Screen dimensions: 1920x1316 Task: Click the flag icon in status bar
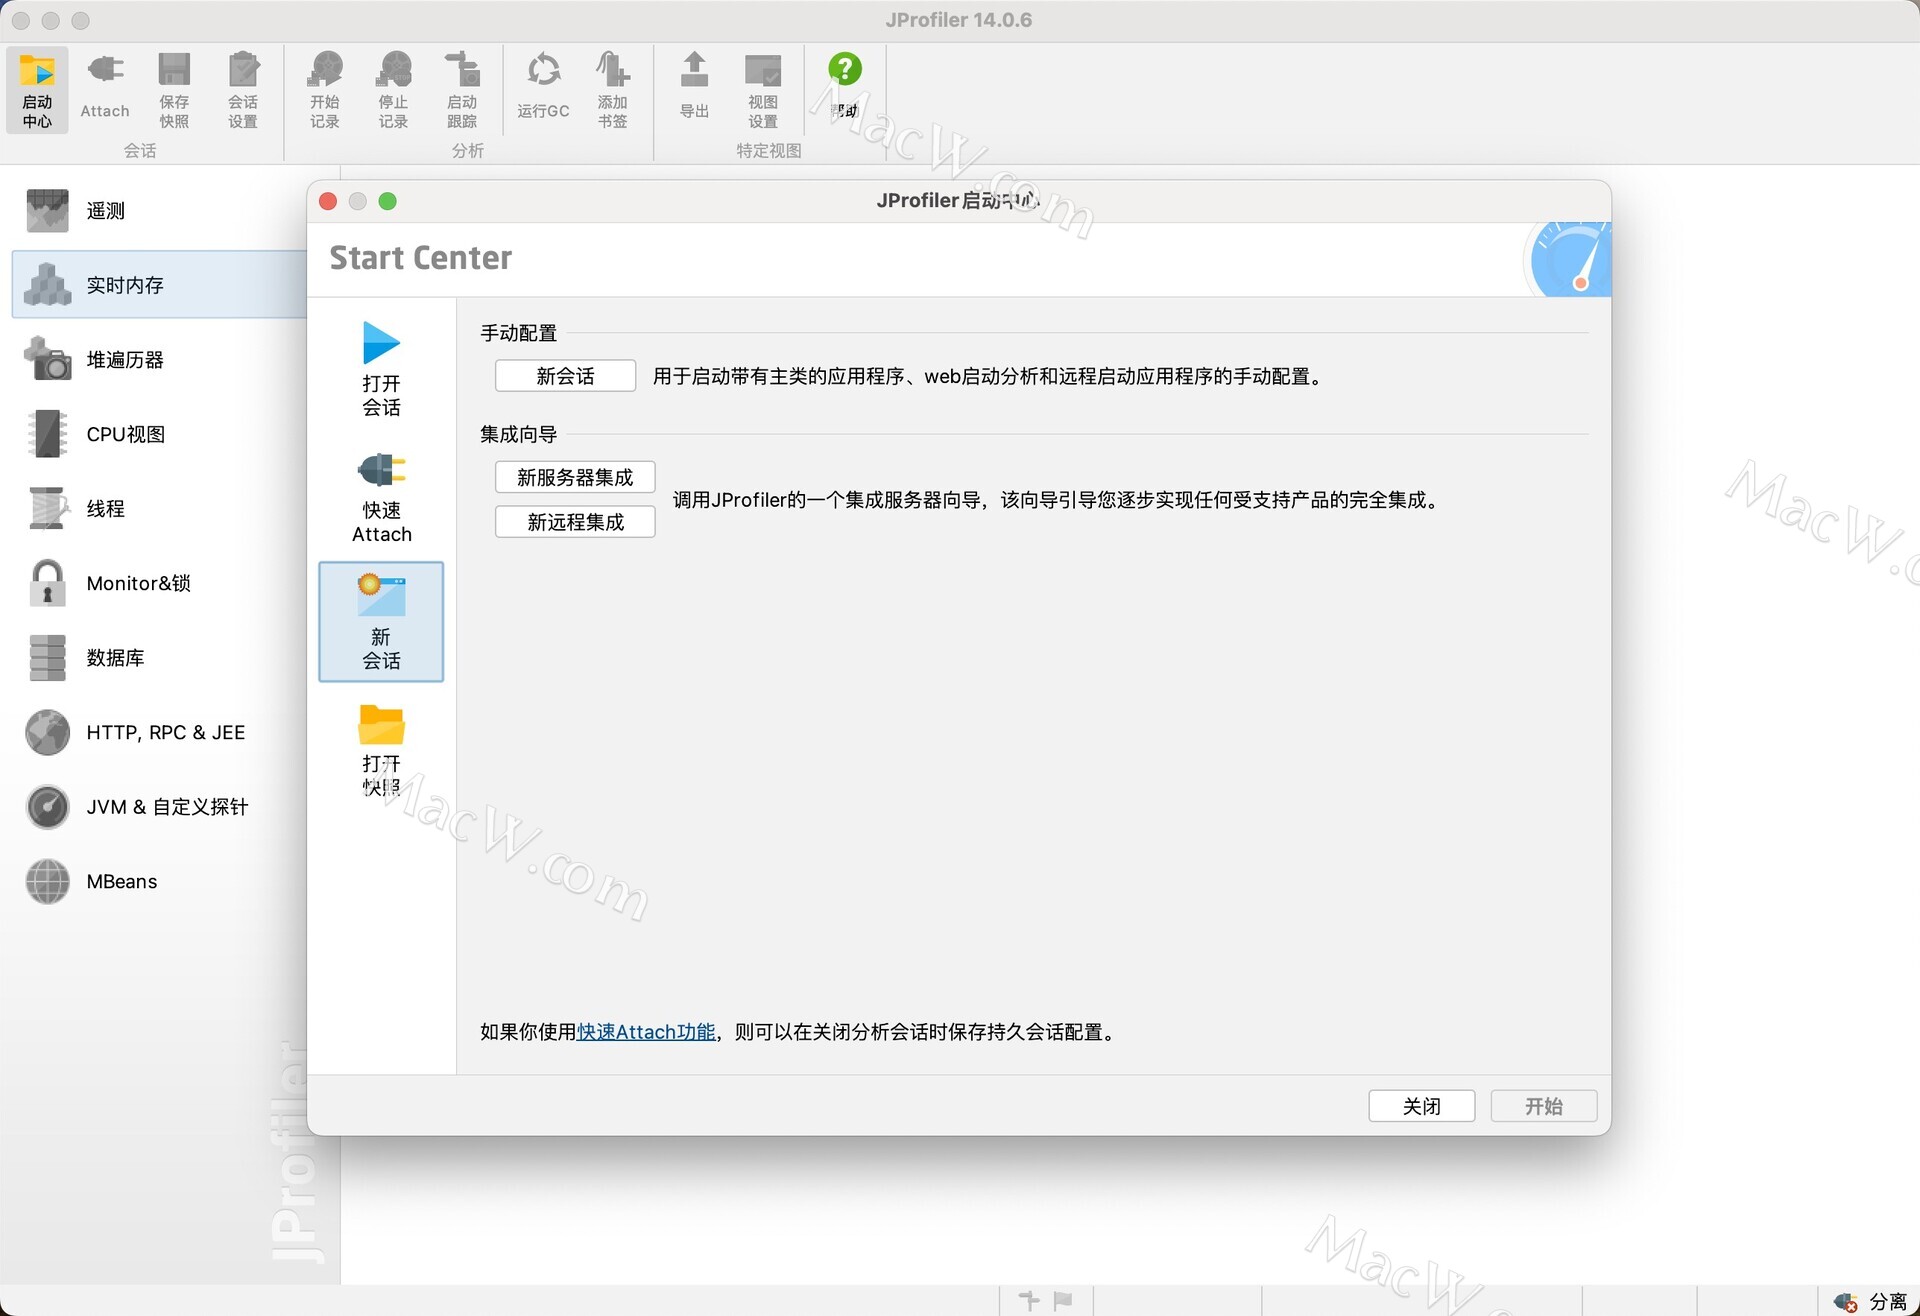click(x=1063, y=1300)
